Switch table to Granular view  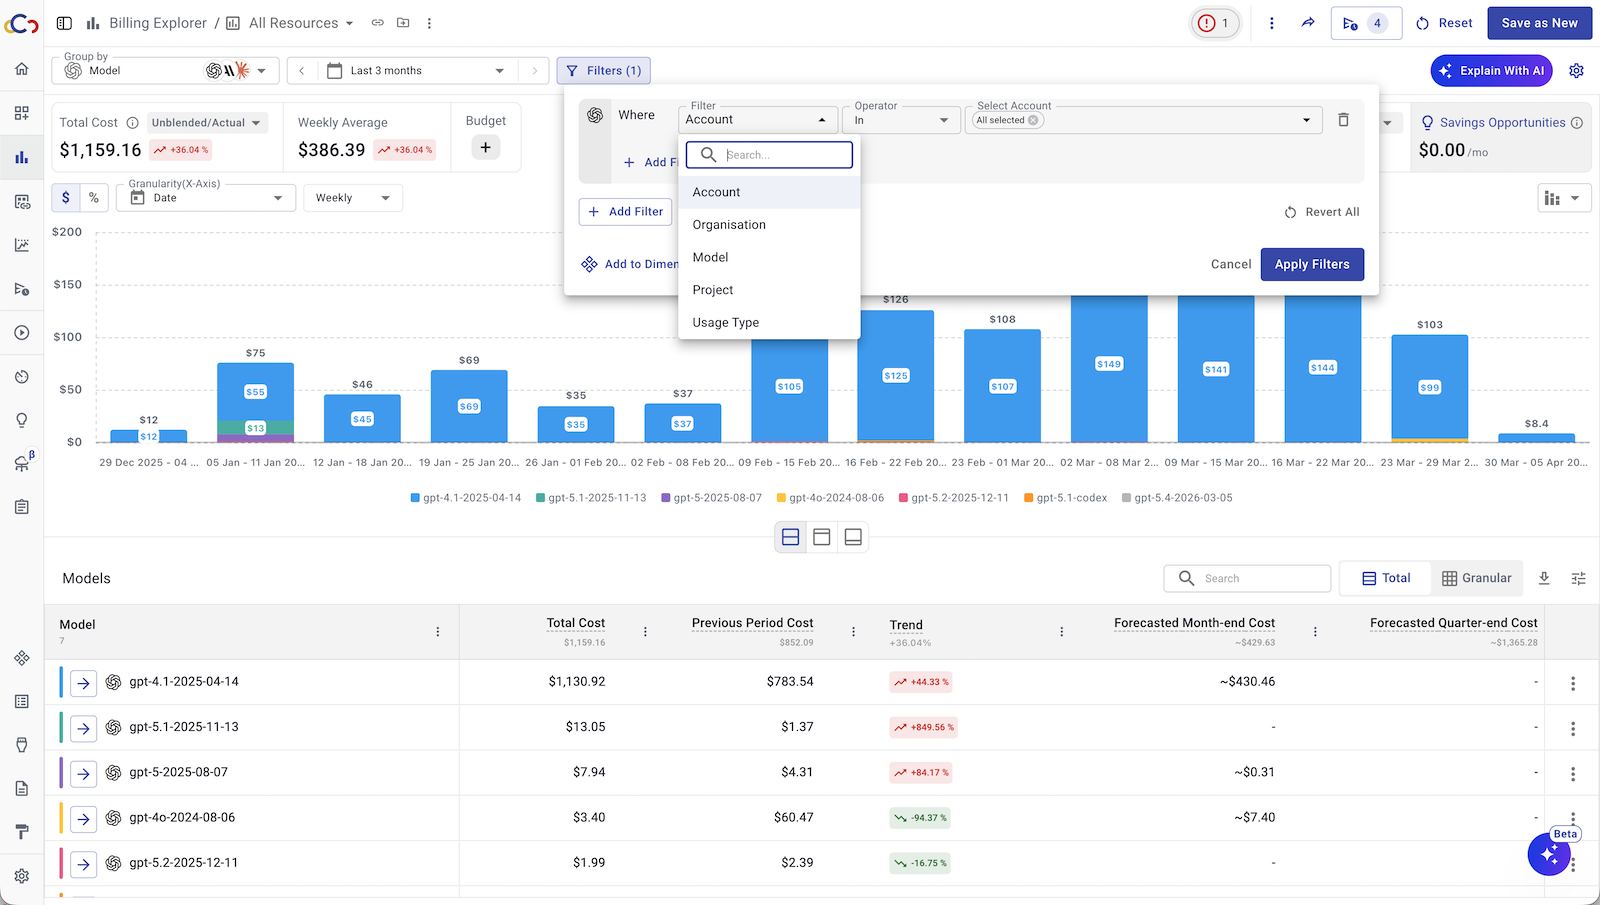[1477, 578]
